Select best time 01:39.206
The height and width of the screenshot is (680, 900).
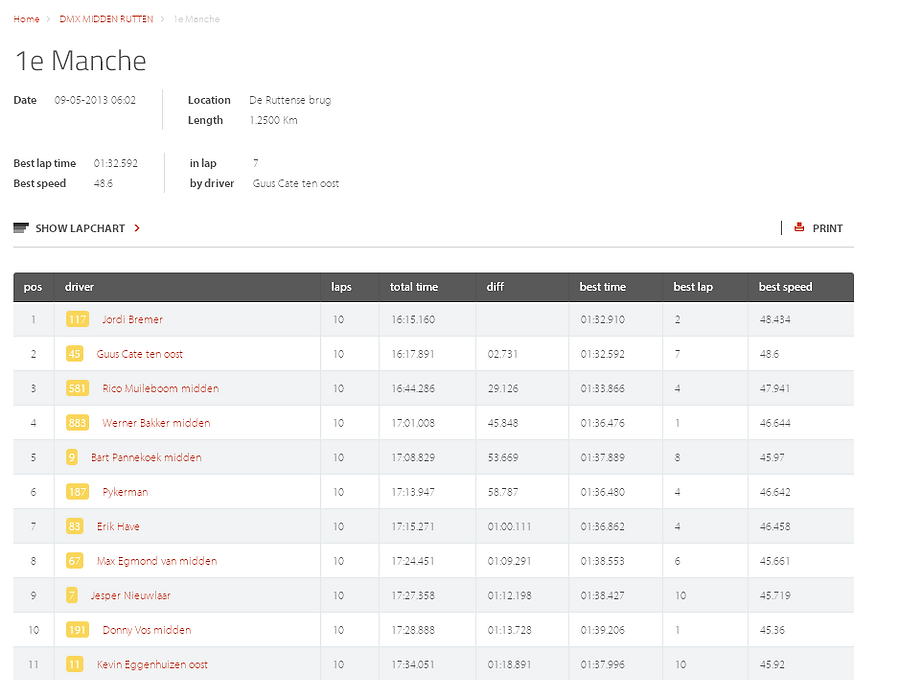[603, 630]
